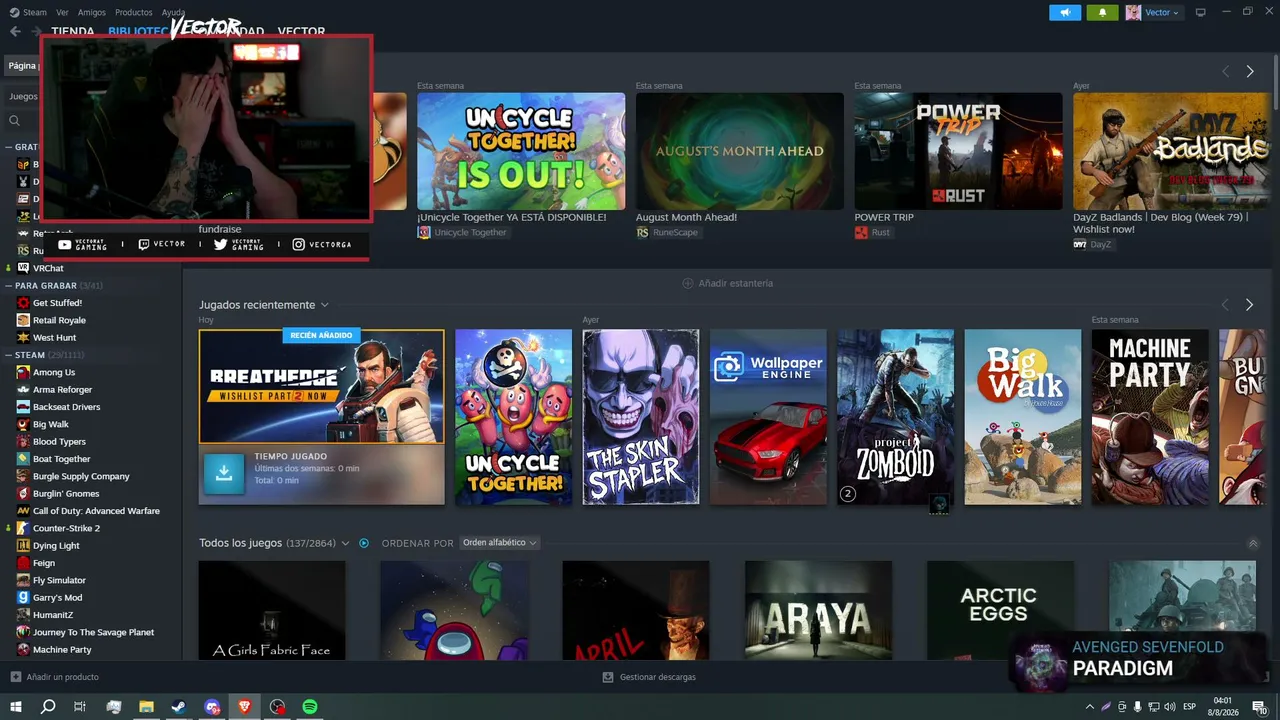Open The Skin Stapler game cover
The height and width of the screenshot is (720, 1280).
pyautogui.click(x=641, y=417)
